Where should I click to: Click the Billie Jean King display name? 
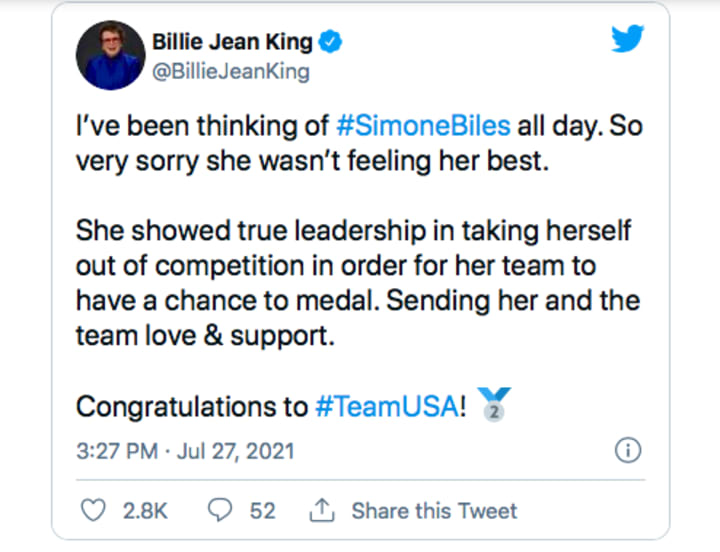point(232,42)
